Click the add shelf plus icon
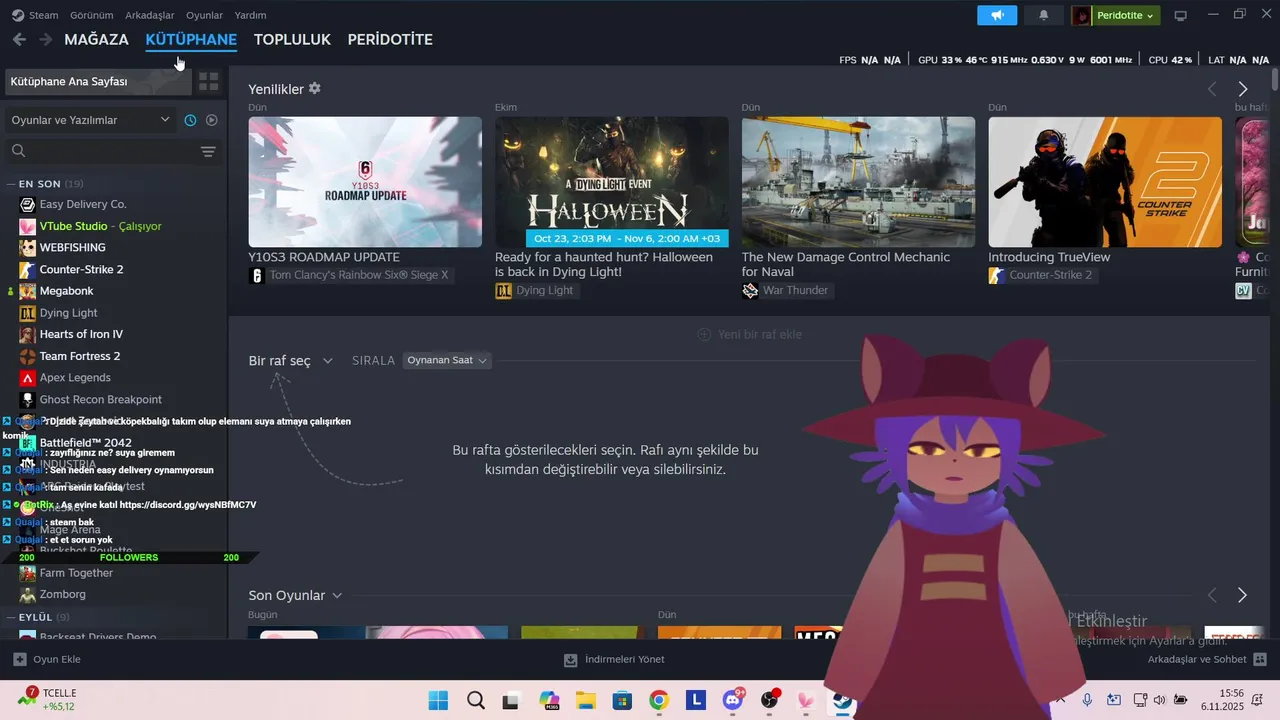This screenshot has width=1280, height=720. (704, 334)
